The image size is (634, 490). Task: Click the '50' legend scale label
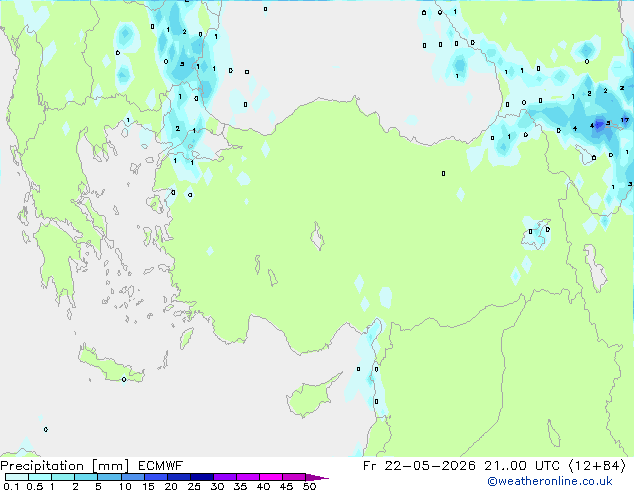310,486
